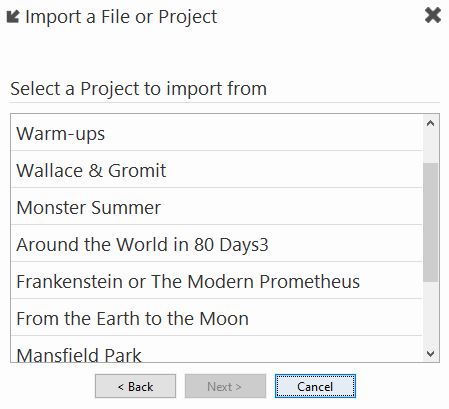Image resolution: width=449 pixels, height=409 pixels.
Task: Click the scrollbar down arrow
Action: point(430,353)
